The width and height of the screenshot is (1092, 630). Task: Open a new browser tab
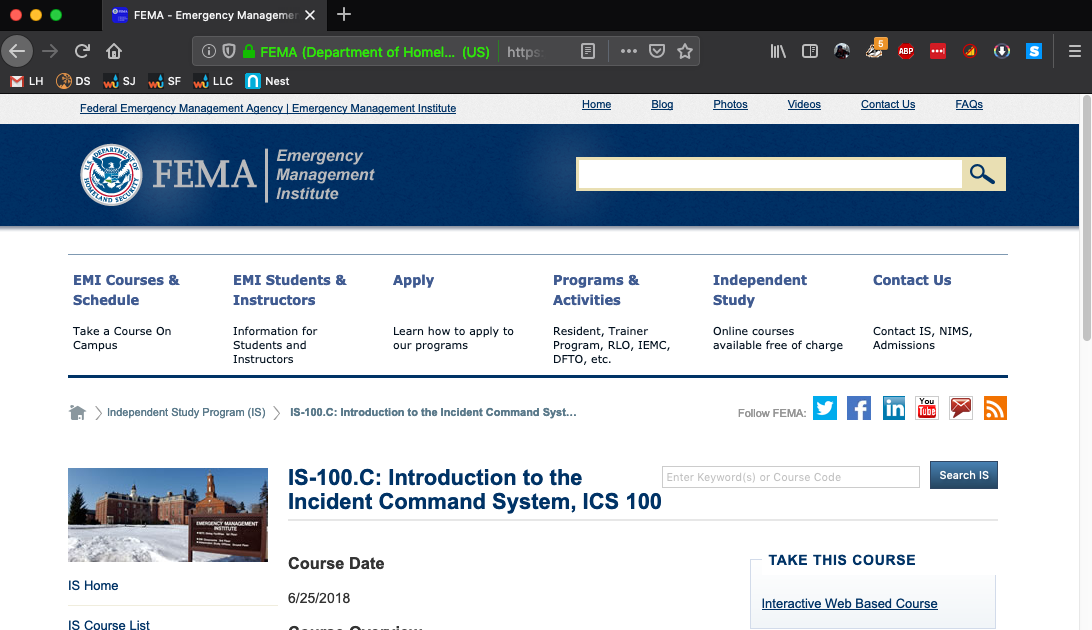[344, 14]
